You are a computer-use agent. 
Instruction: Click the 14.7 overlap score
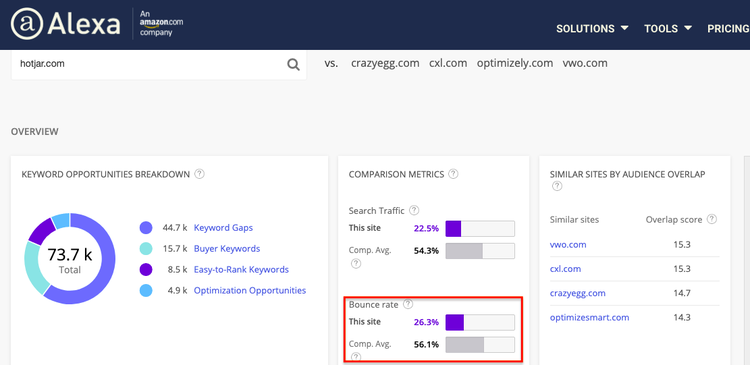(682, 293)
